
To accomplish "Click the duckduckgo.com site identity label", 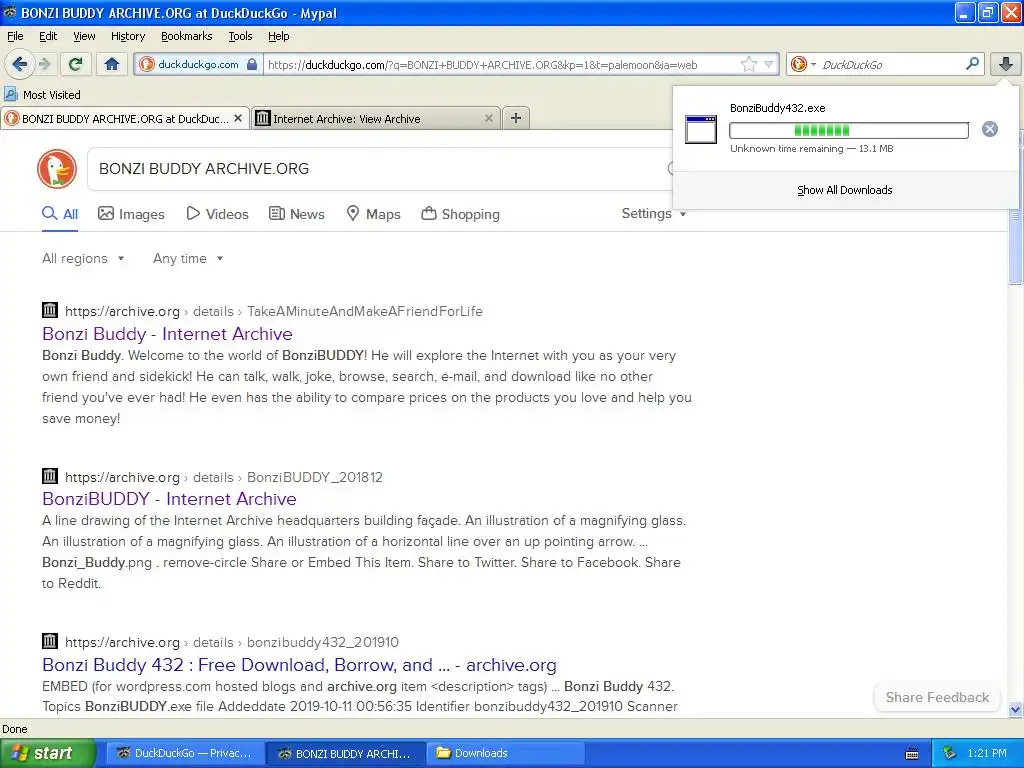I will 198,64.
